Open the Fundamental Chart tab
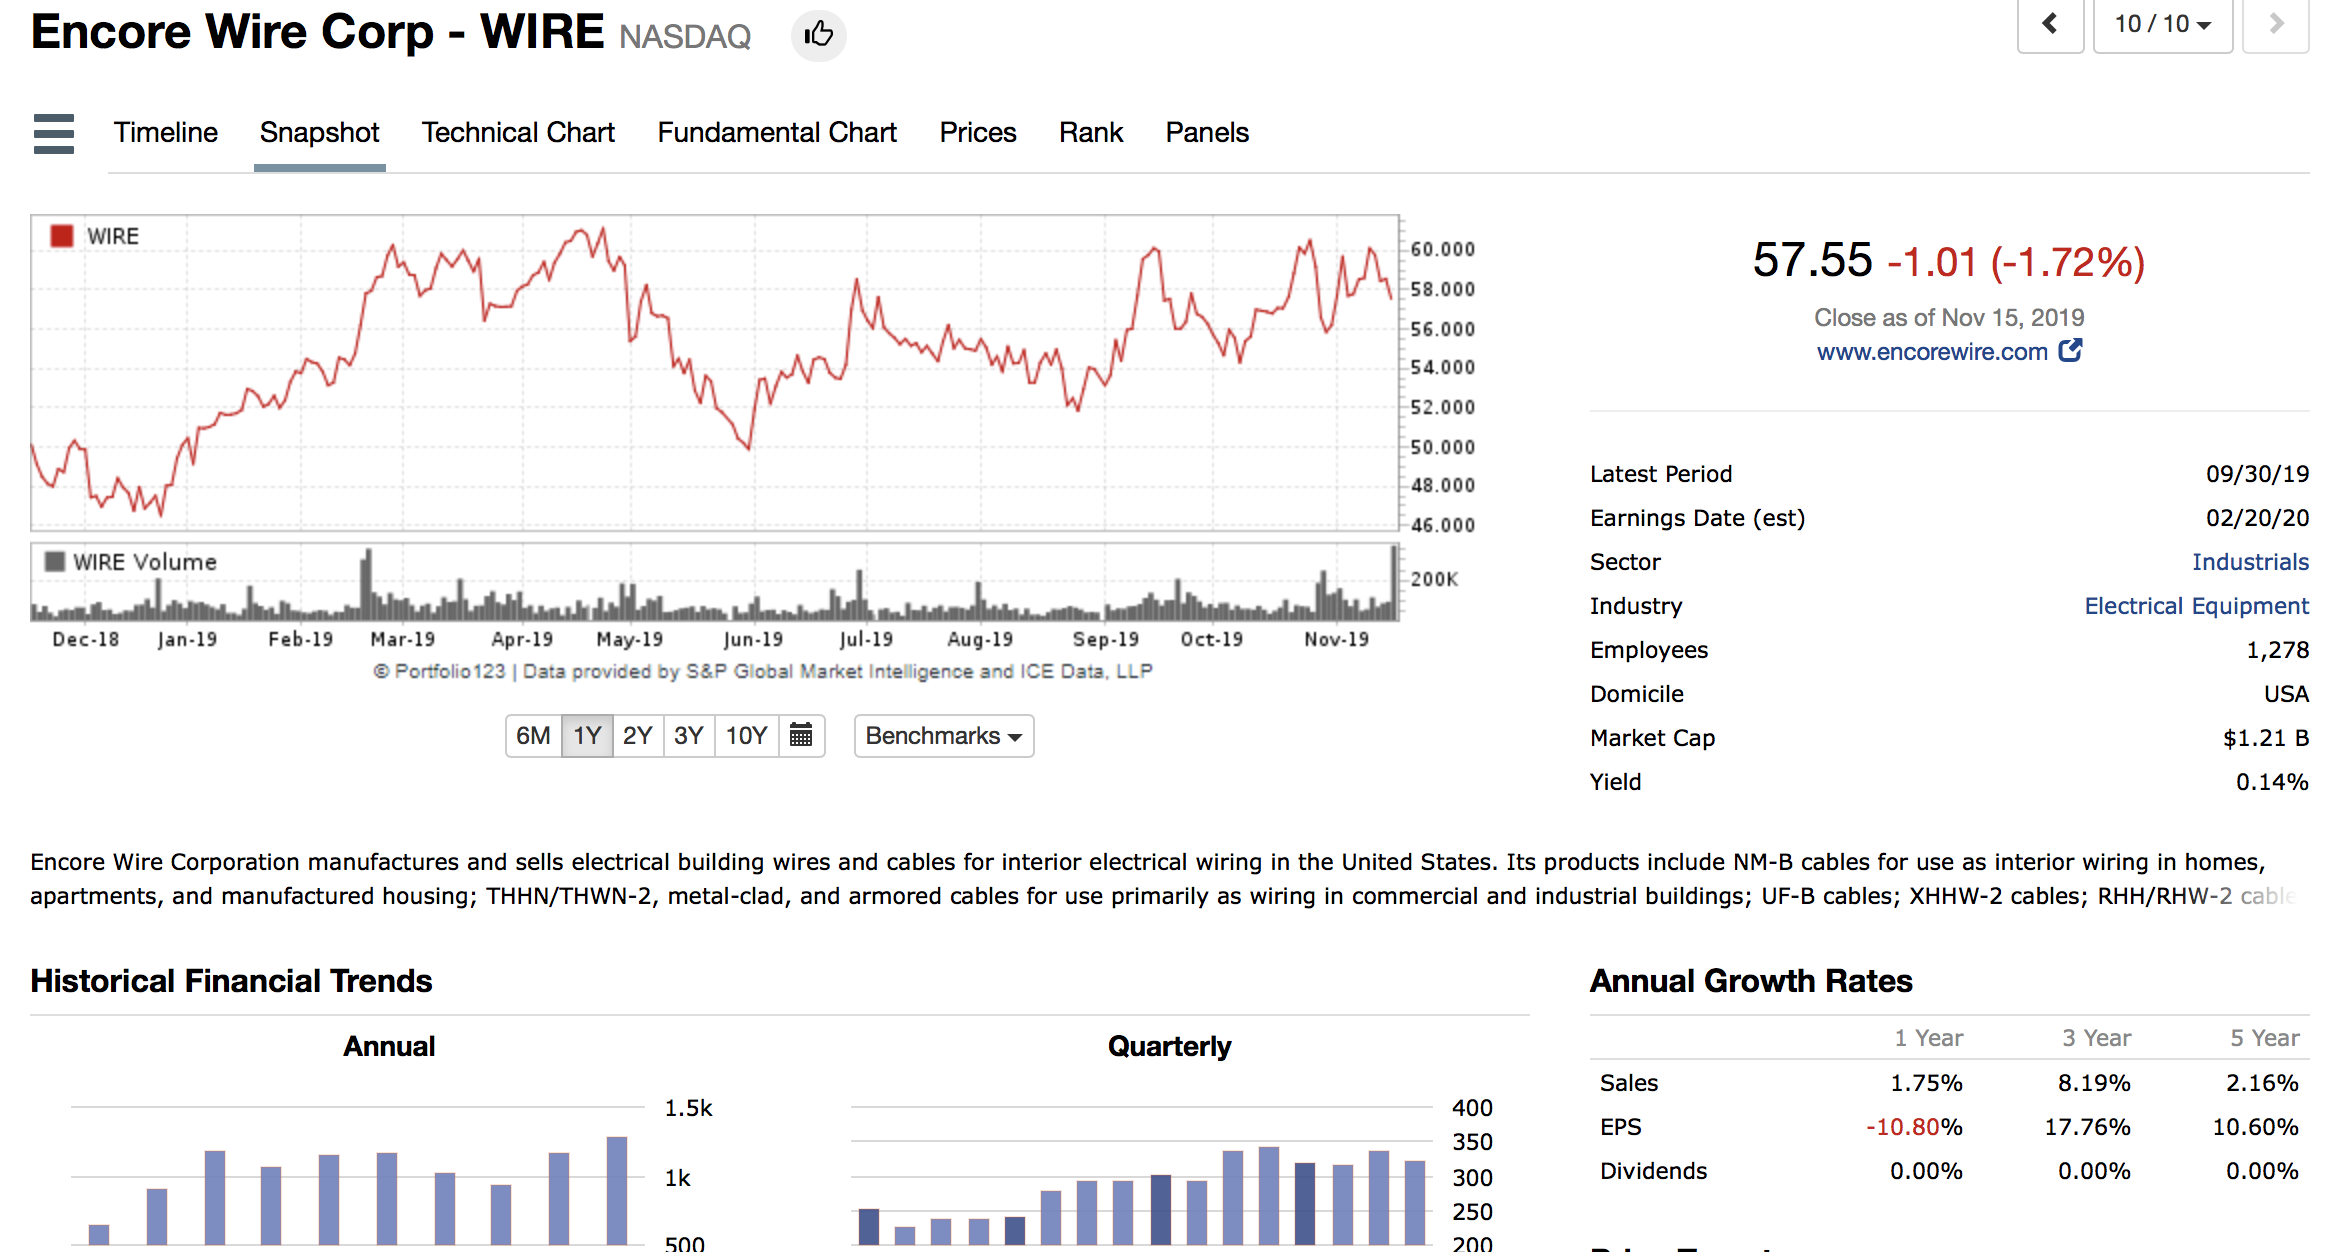Image resolution: width=2334 pixels, height=1252 pixels. coord(777,133)
